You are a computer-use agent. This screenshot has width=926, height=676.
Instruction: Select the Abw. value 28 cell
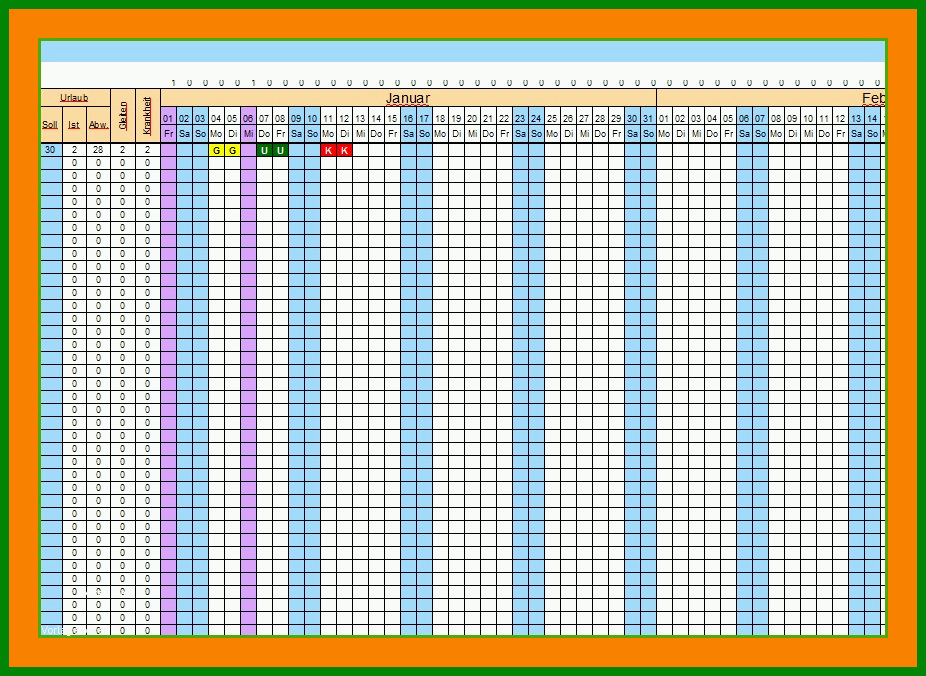[98, 150]
